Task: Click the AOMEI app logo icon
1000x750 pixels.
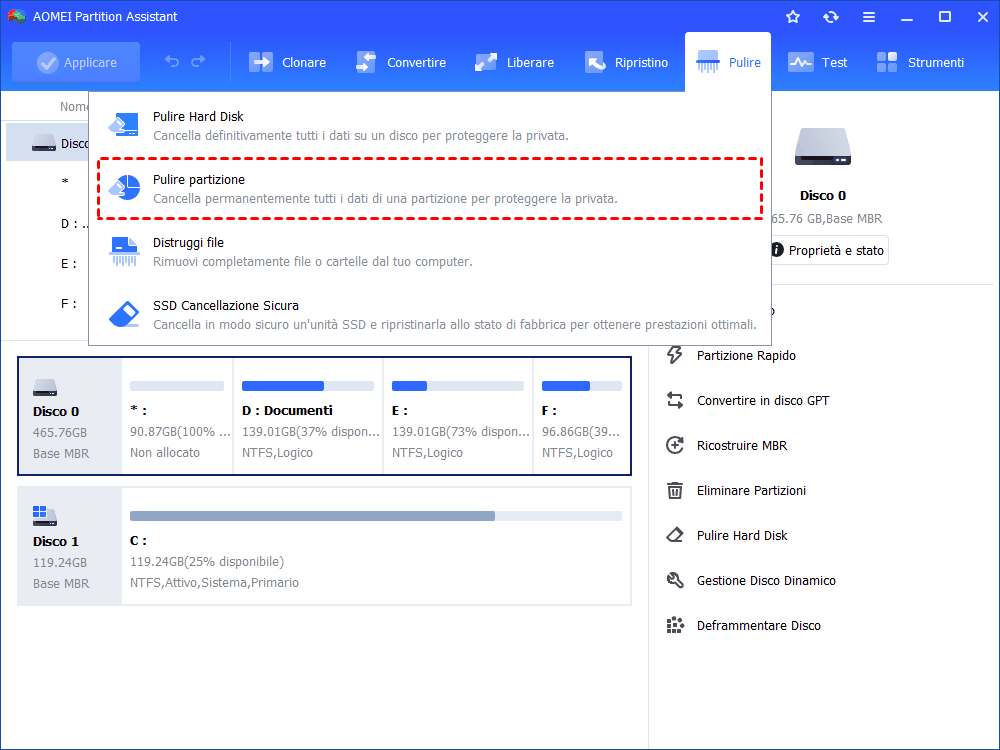Action: (x=17, y=17)
